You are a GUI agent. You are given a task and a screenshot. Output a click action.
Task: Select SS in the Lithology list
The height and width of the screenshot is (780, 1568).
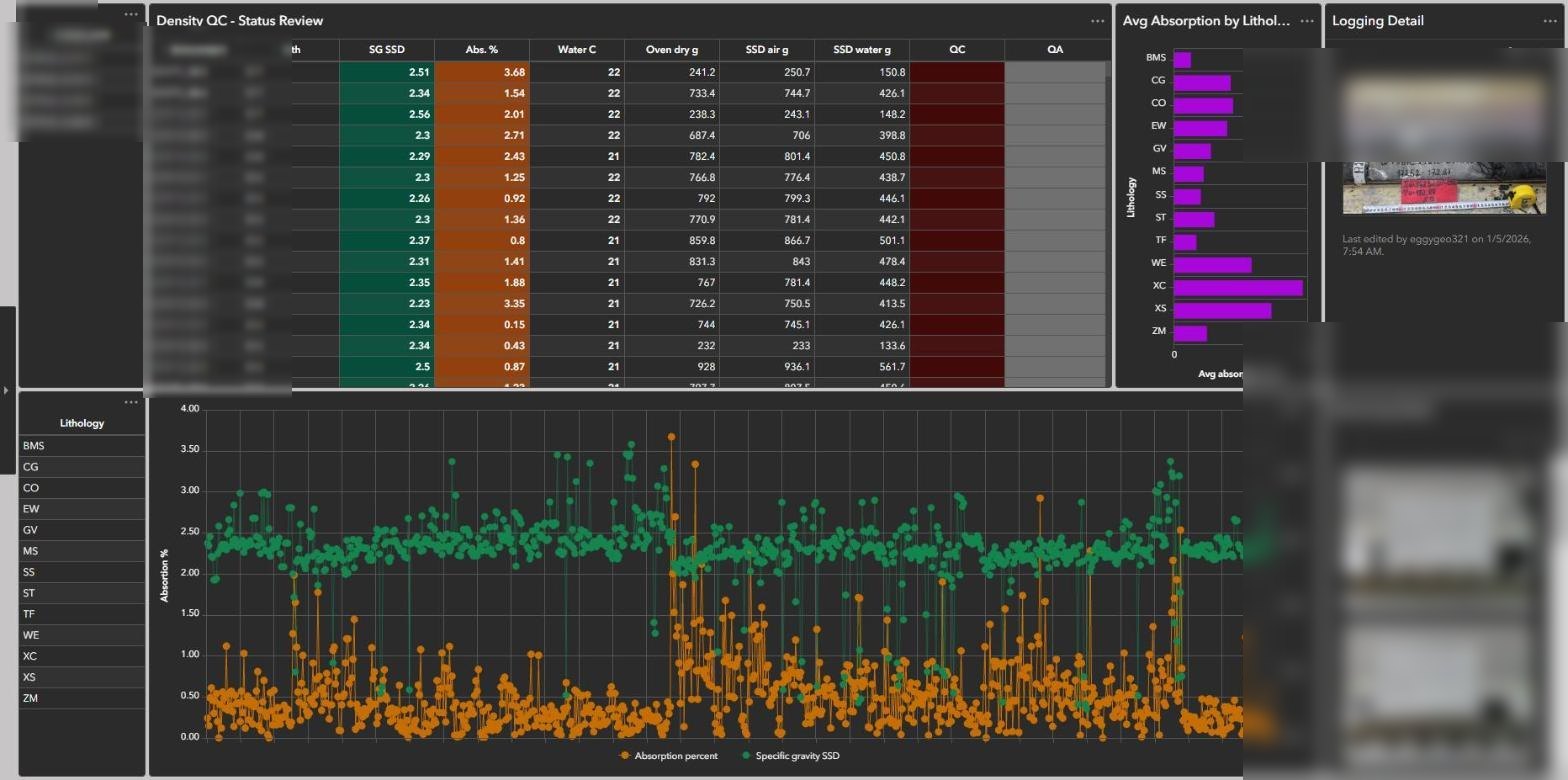(x=82, y=572)
